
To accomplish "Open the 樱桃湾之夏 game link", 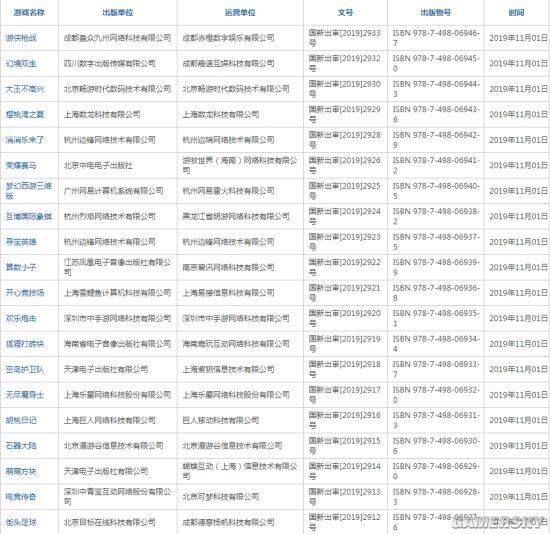I will (25, 114).
